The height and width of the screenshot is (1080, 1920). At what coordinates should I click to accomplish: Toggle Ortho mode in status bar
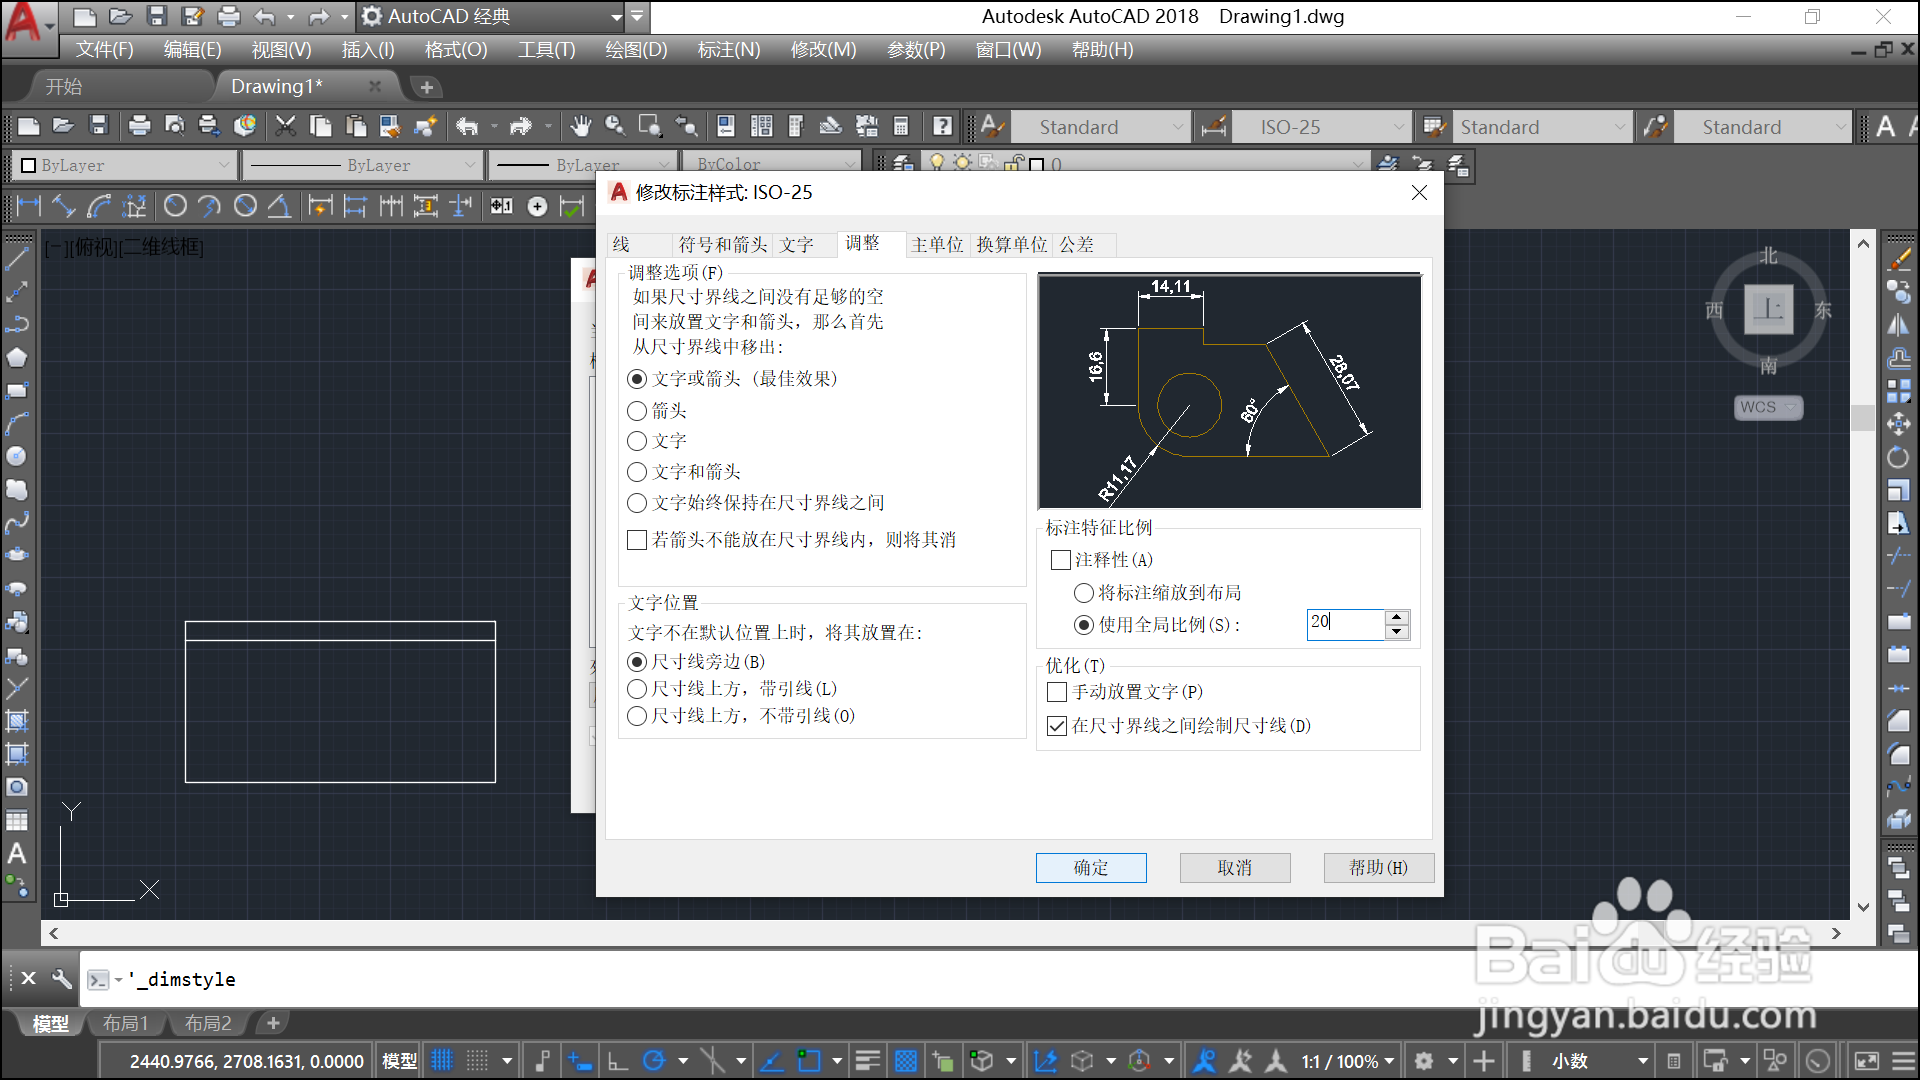pyautogui.click(x=618, y=1061)
